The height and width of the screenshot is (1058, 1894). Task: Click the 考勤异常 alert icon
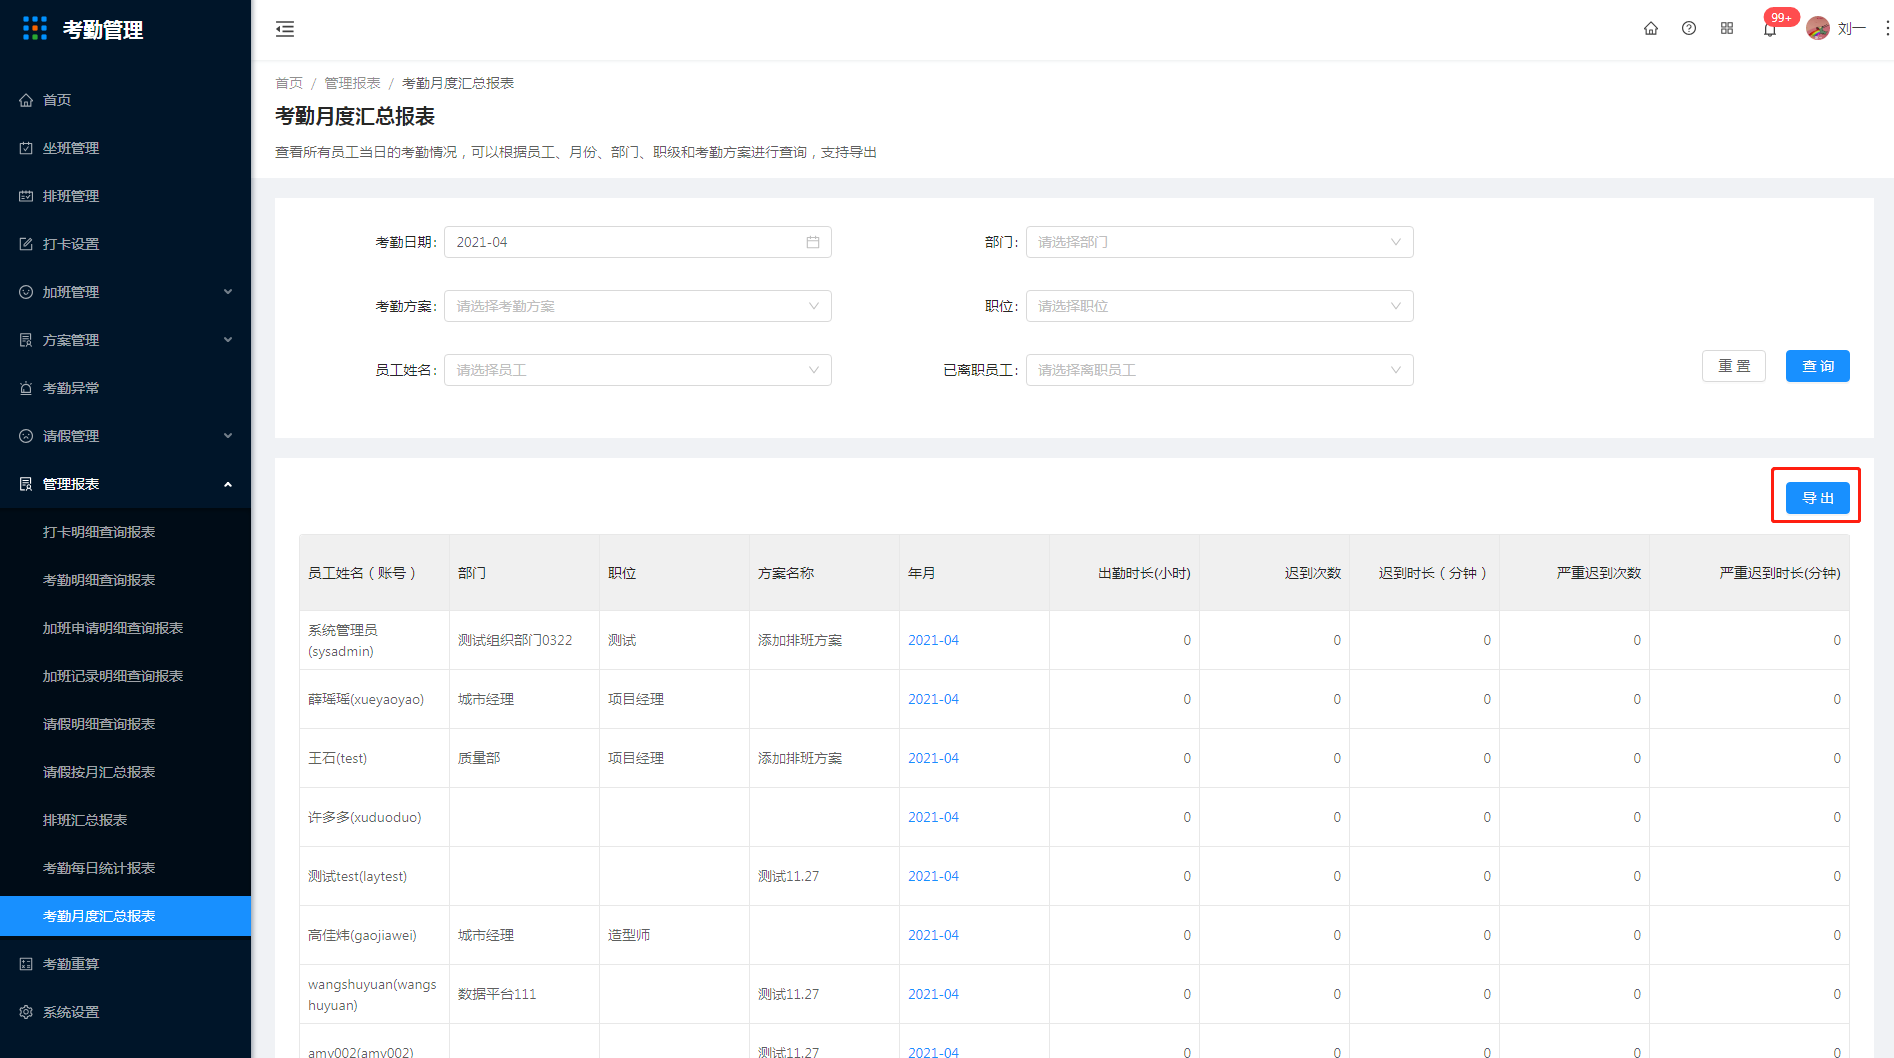pos(26,388)
